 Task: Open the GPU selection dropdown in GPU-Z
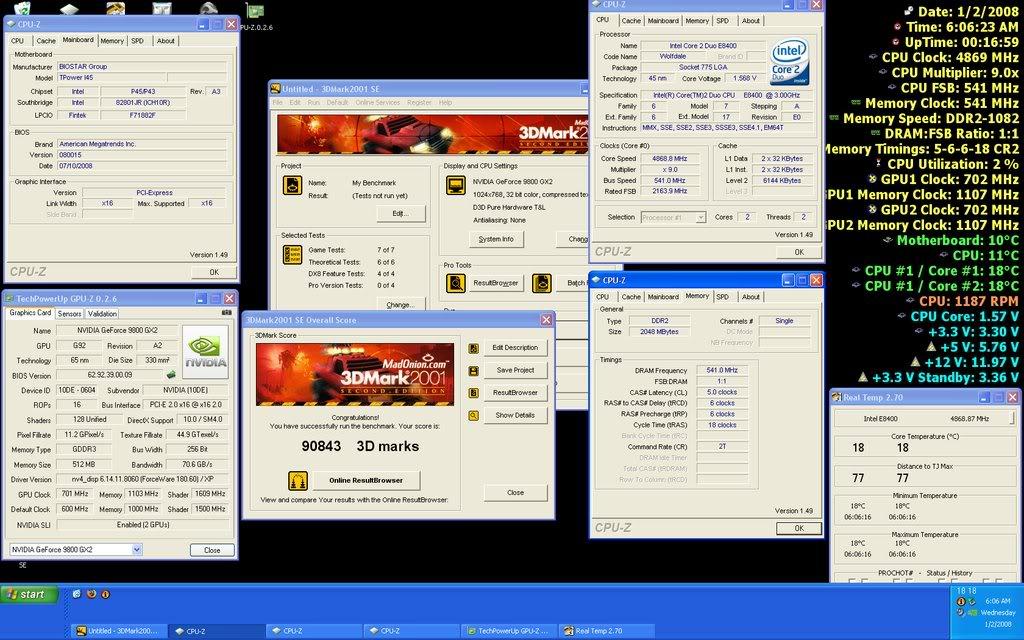point(136,549)
